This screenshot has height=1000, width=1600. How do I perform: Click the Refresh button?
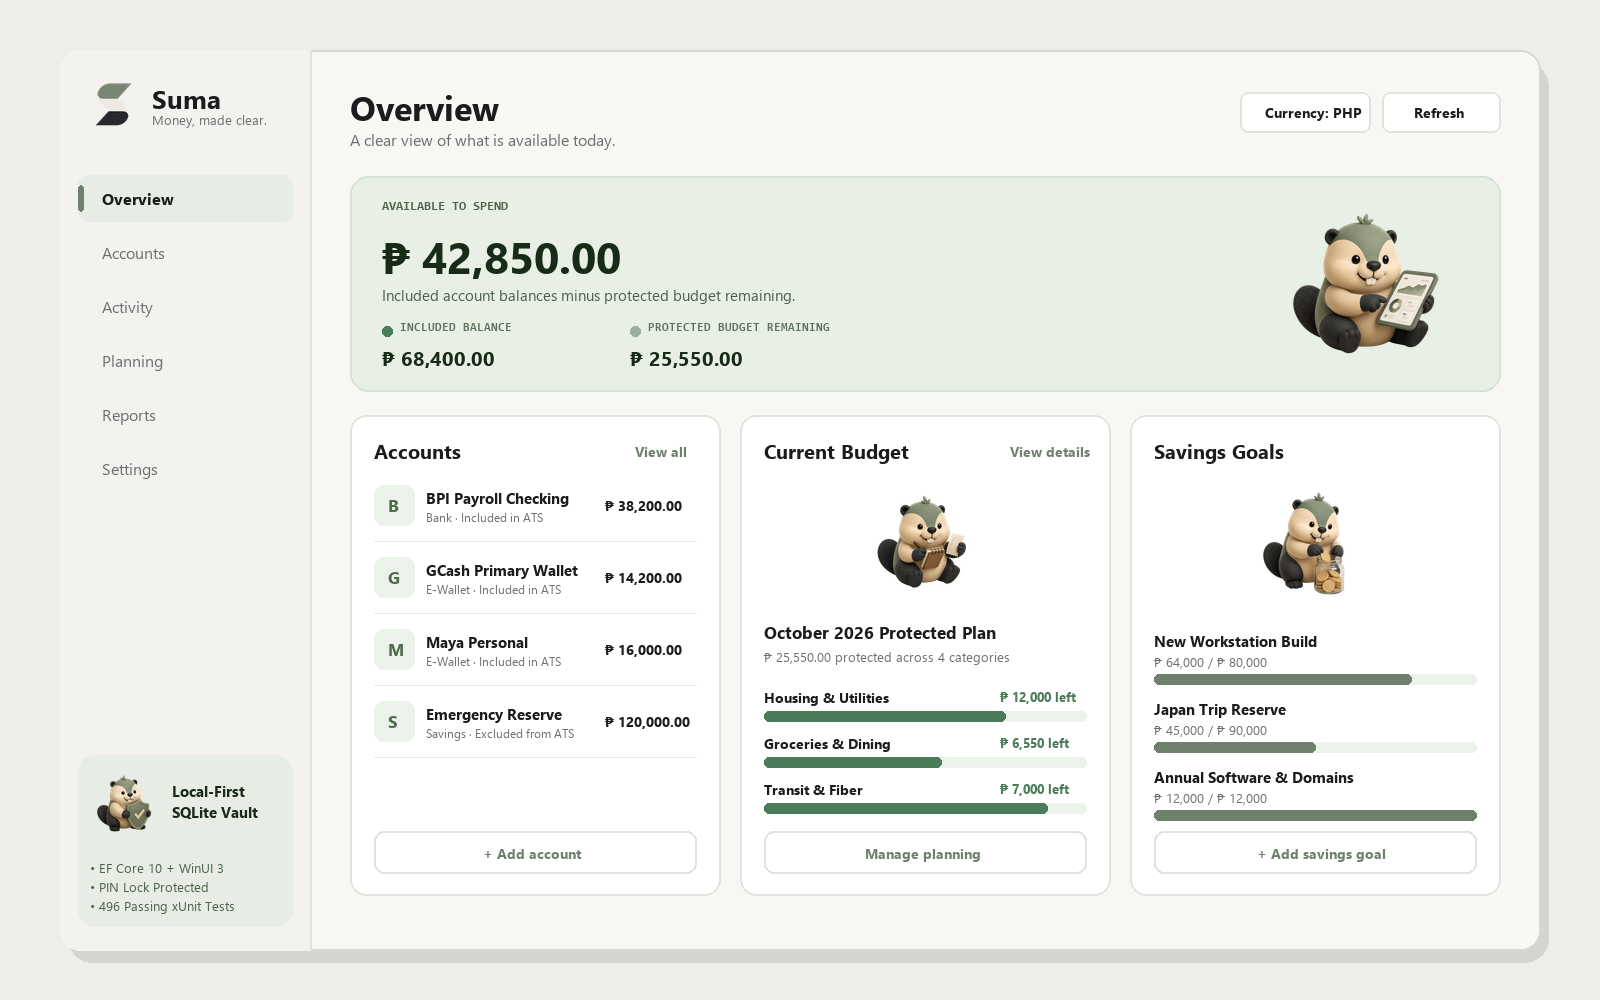[x=1441, y=113]
